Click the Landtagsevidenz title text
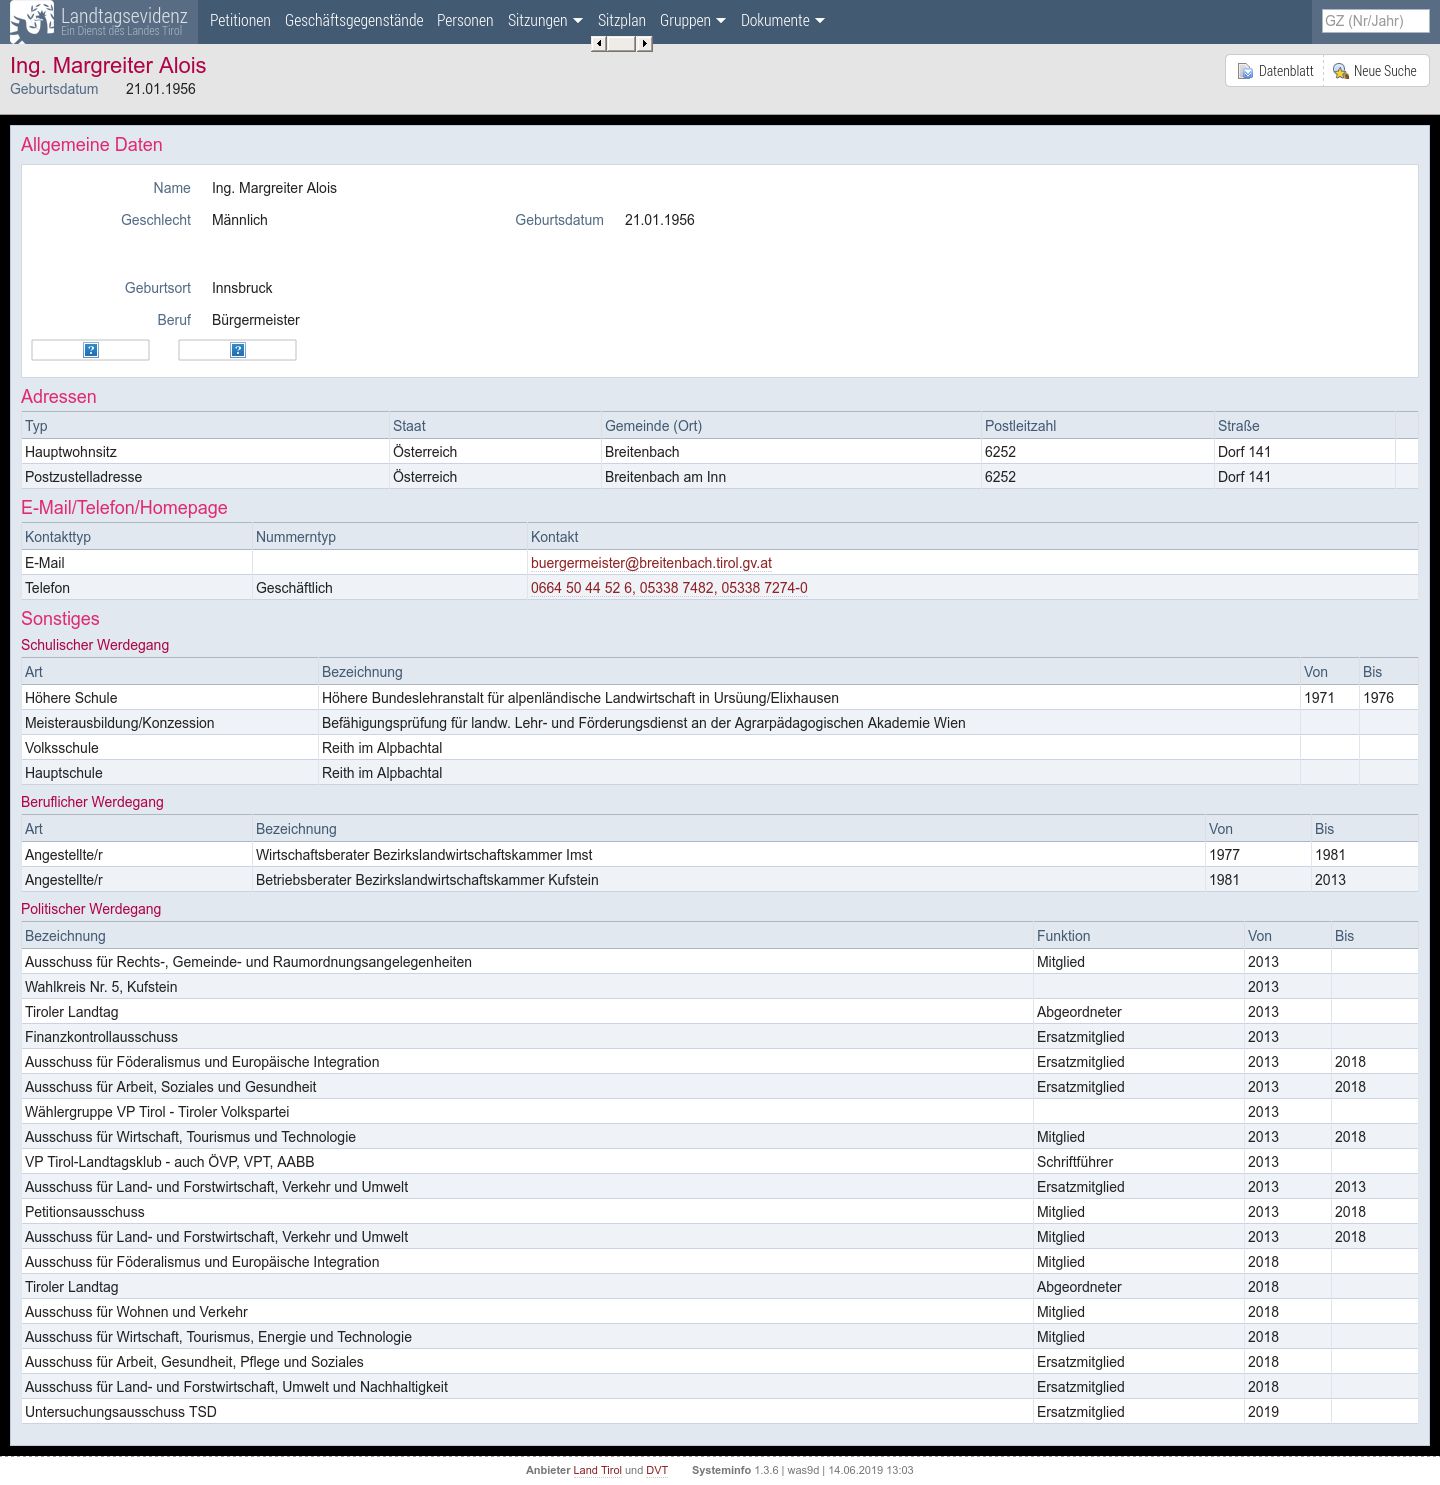 coord(124,16)
